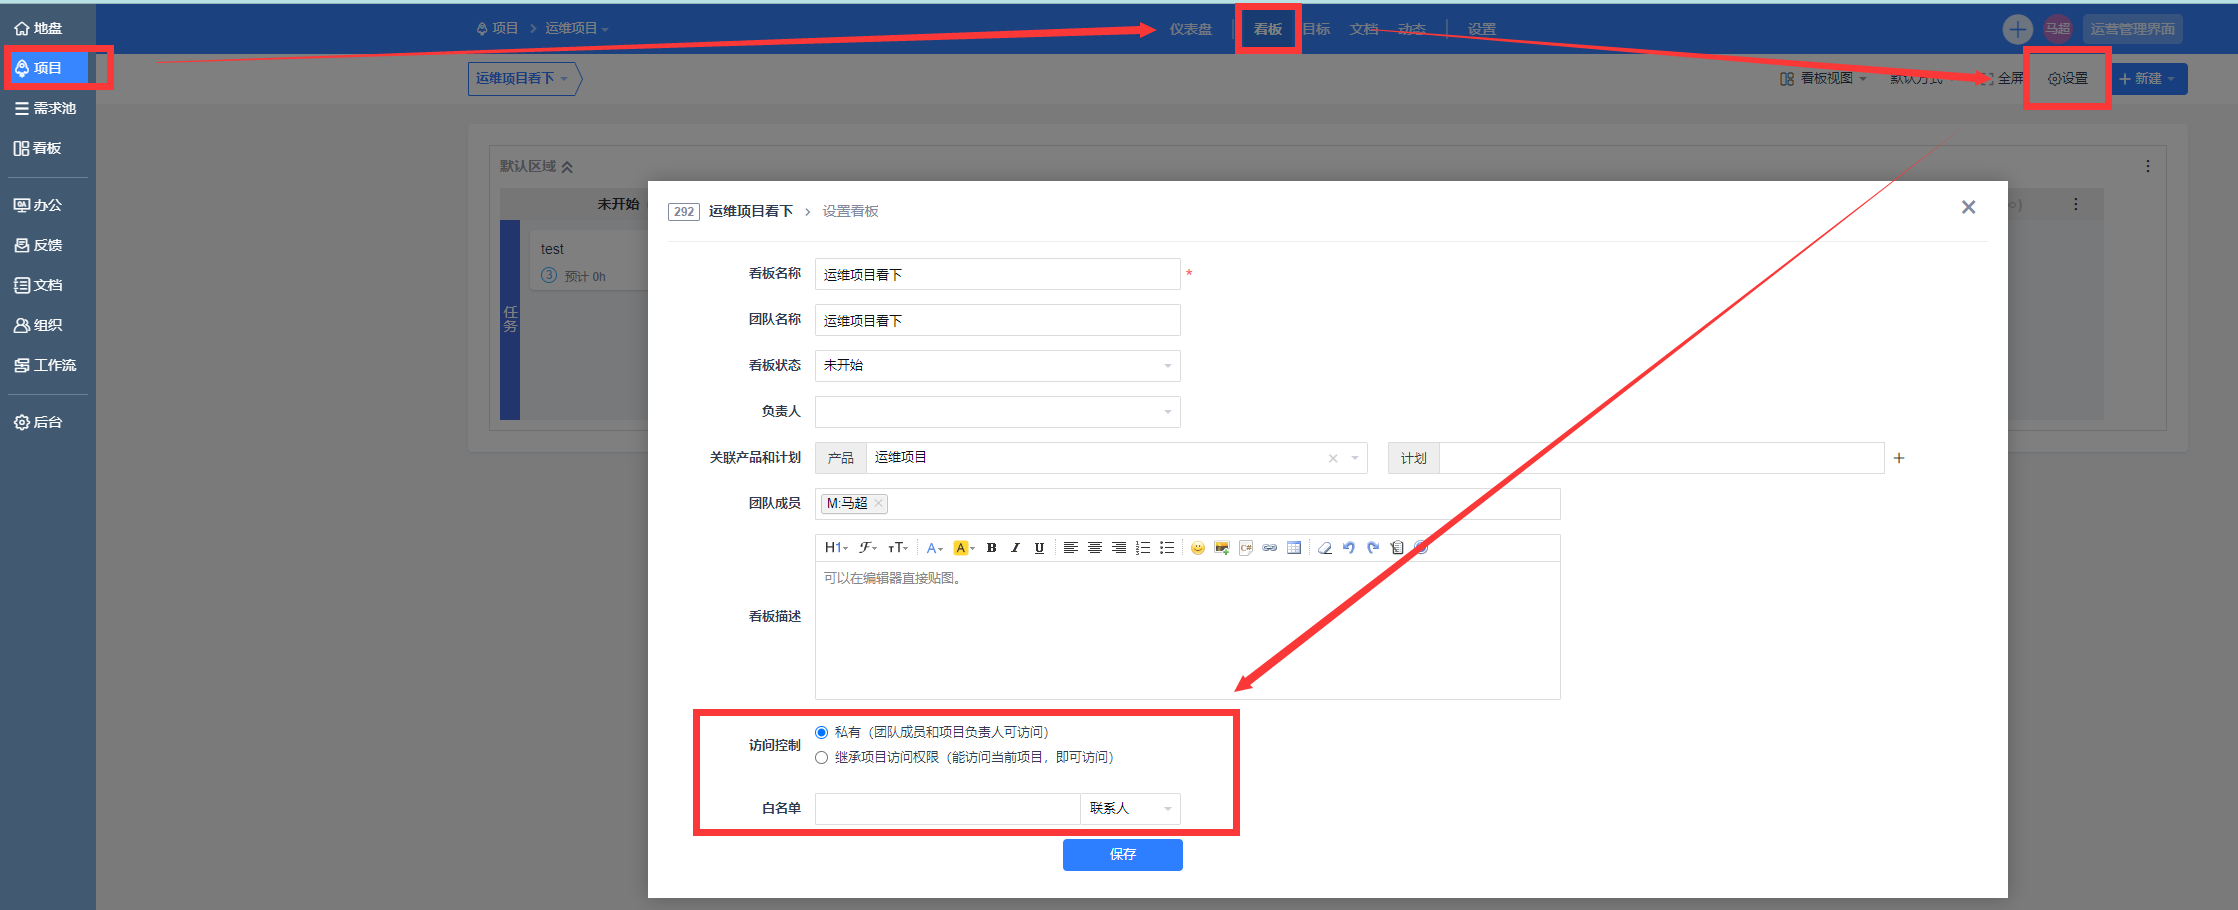2238x910 pixels.
Task: Remove team member M:马超 tag
Action: click(878, 504)
